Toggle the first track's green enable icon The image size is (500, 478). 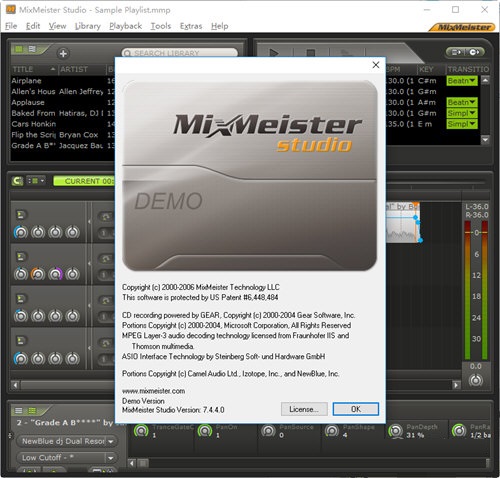[x=21, y=215]
